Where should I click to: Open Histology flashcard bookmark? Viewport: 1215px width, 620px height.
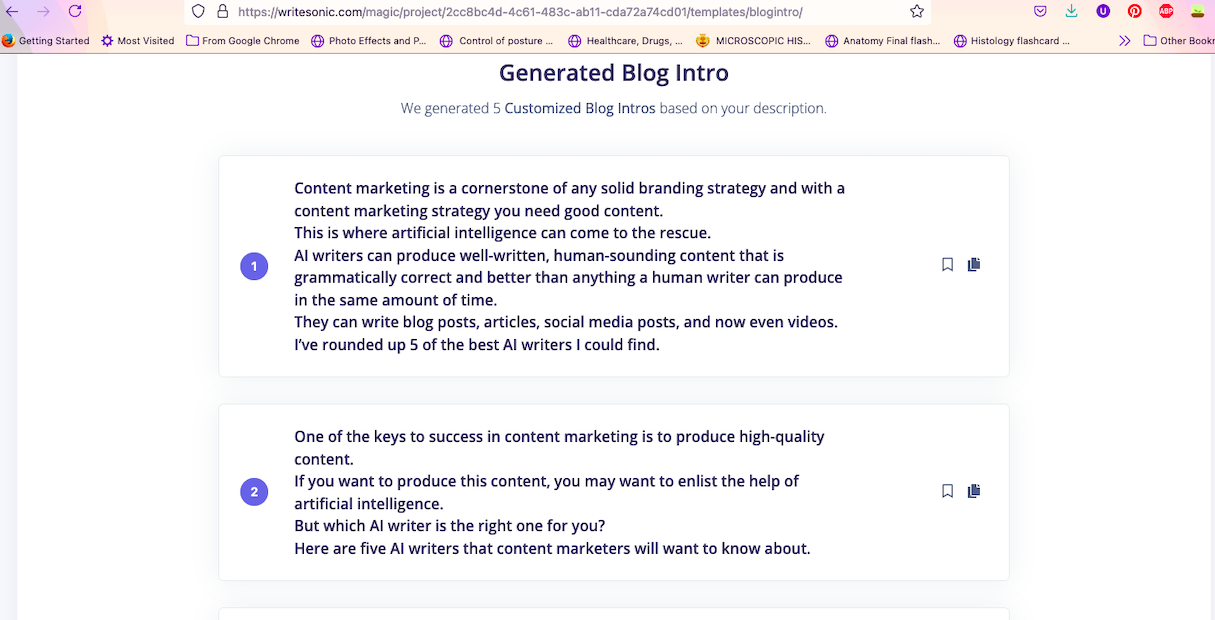click(x=1011, y=41)
